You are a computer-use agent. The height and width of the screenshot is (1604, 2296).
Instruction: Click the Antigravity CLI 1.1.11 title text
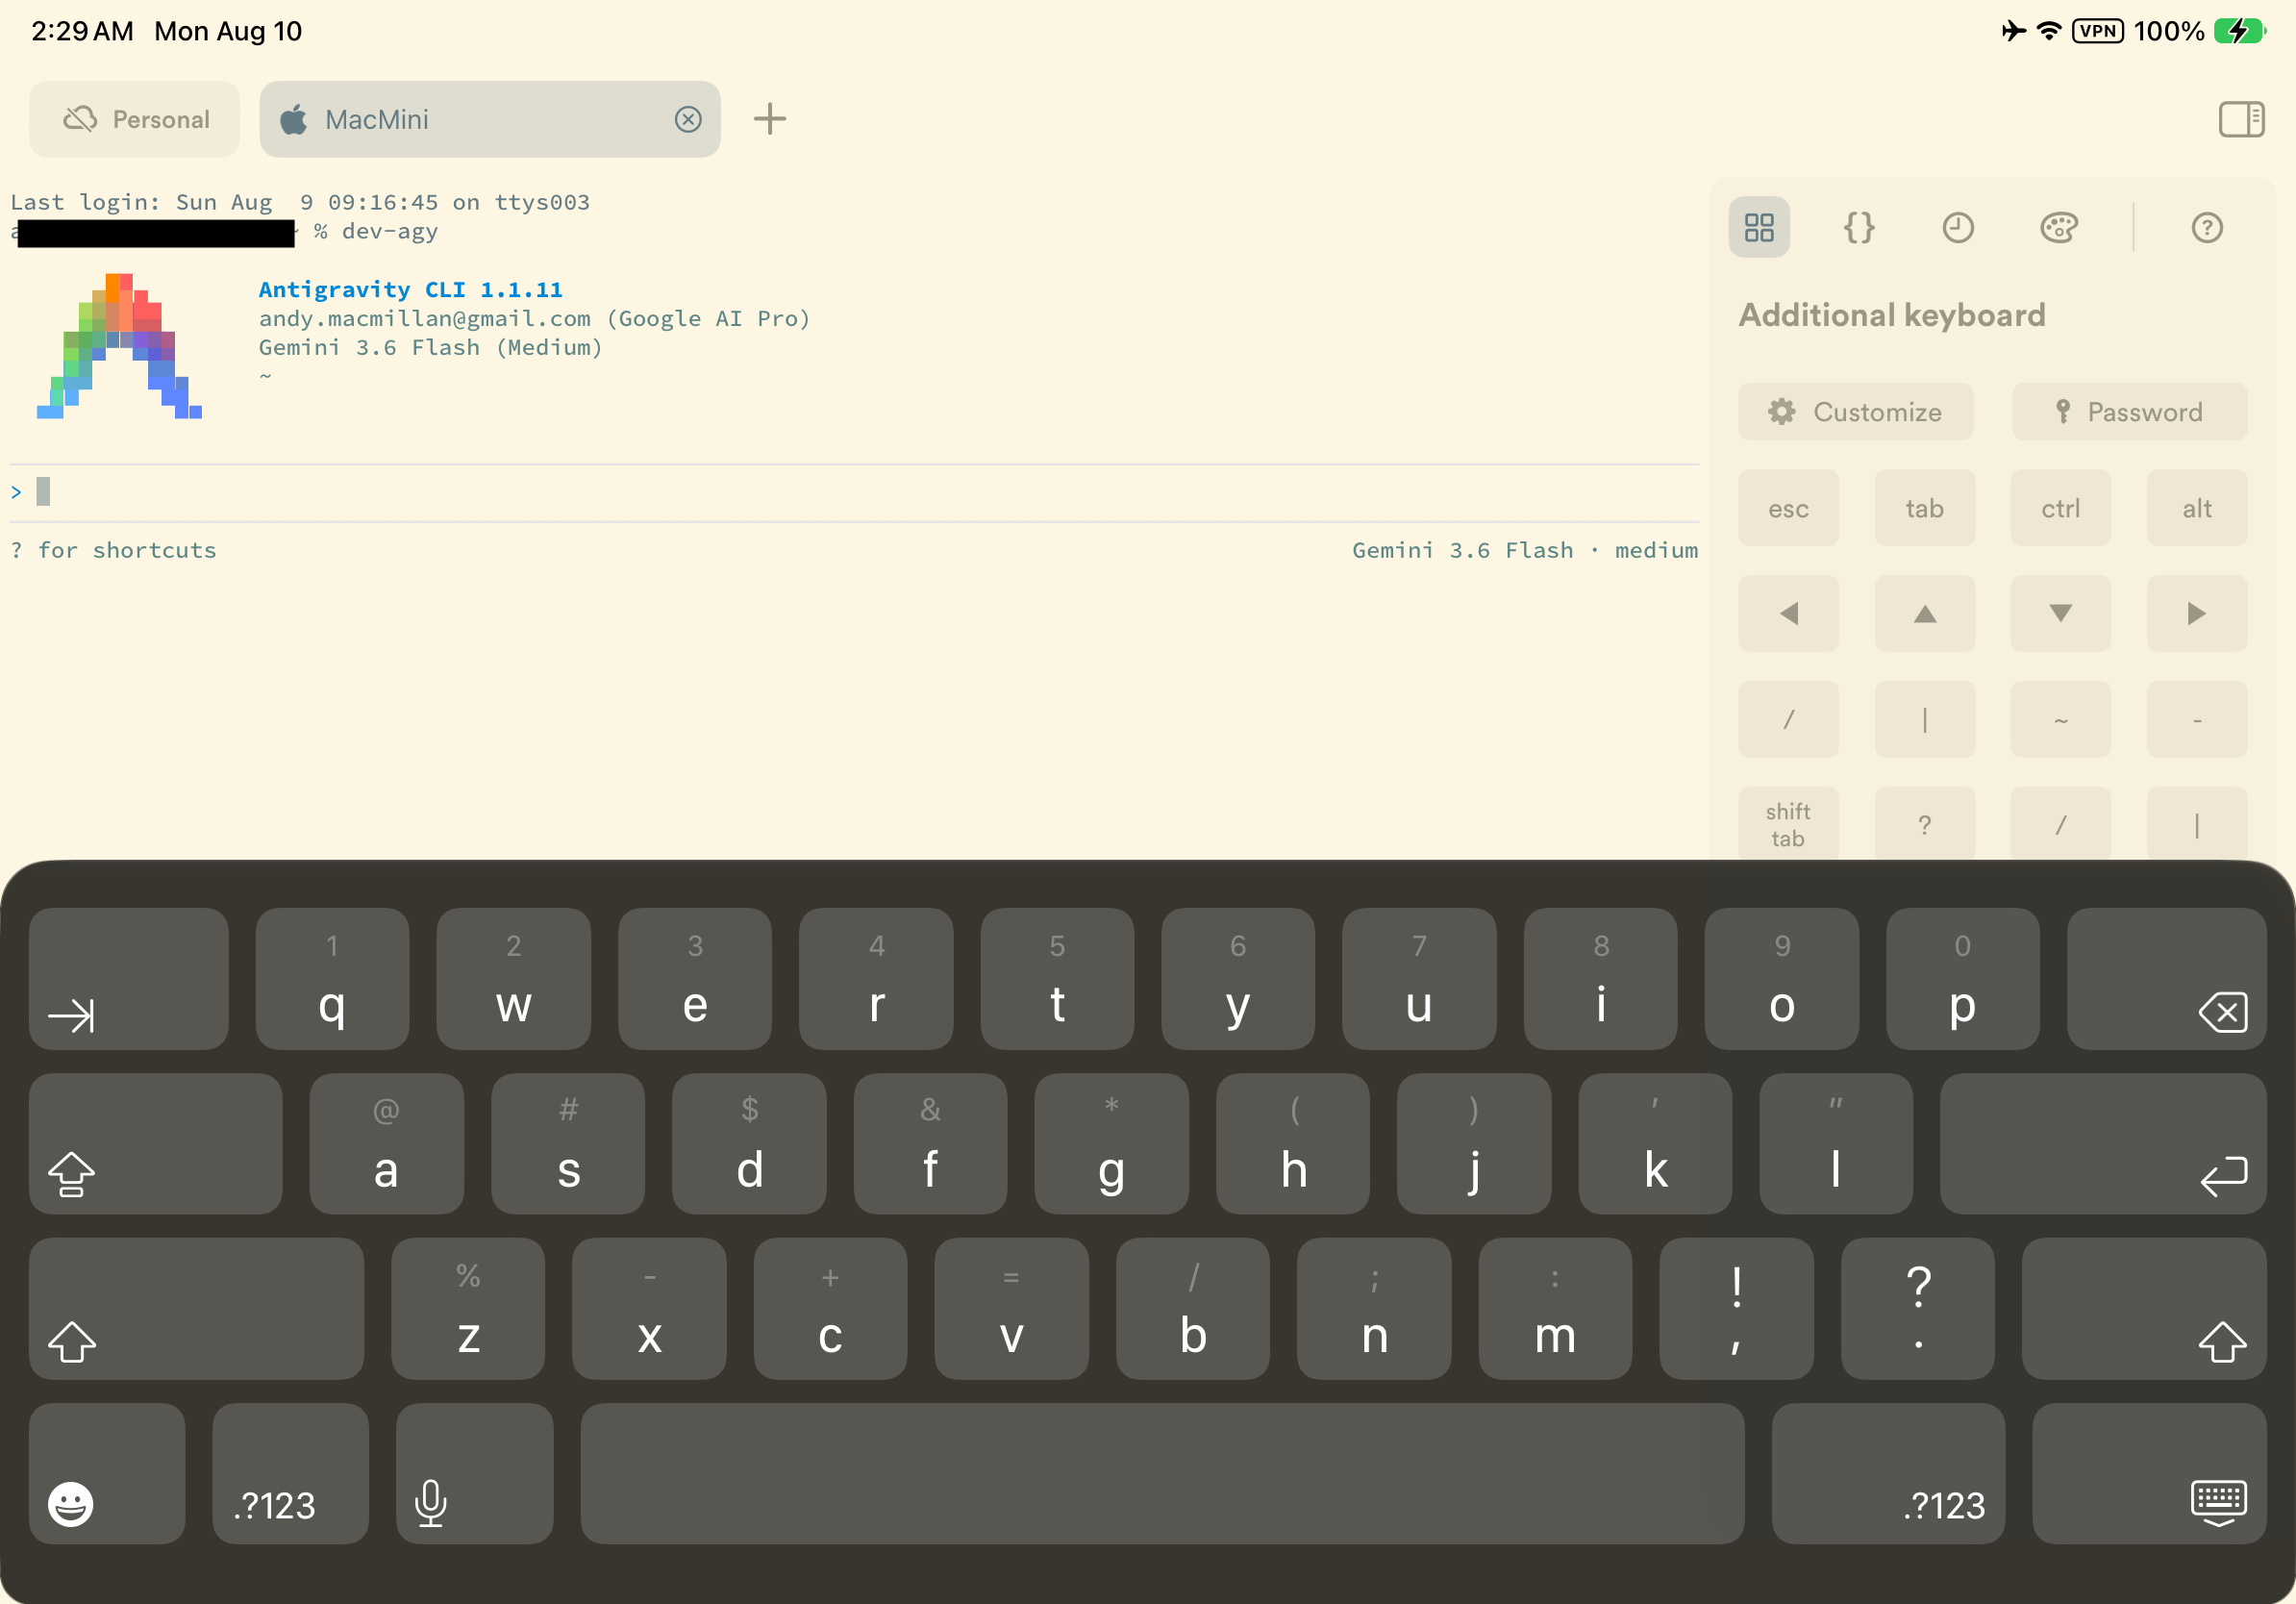click(x=410, y=289)
